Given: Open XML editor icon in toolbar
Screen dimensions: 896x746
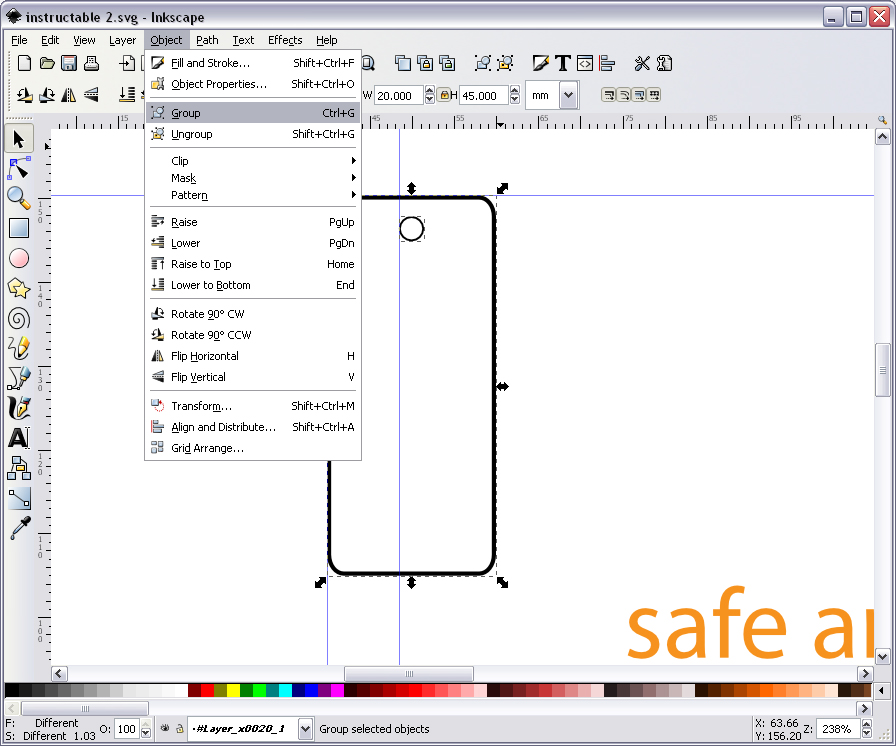Looking at the screenshot, I should tap(585, 63).
